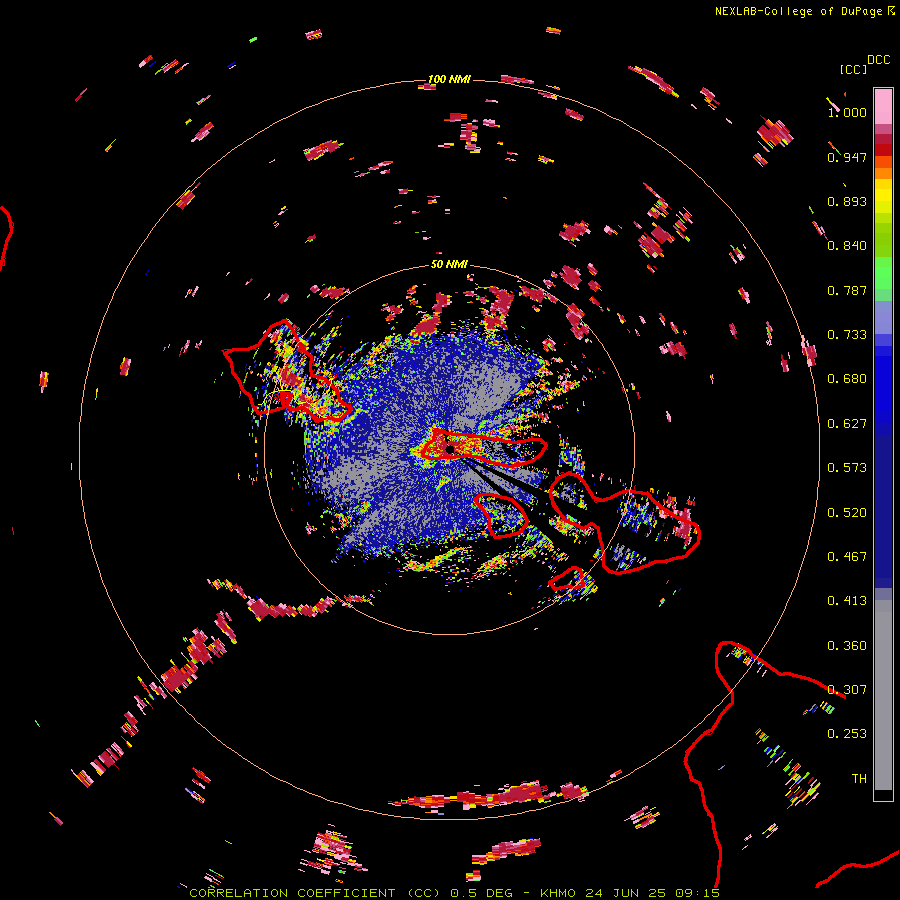Click the KHMO station identifier in caption
This screenshot has height=900, width=900.
point(557,893)
